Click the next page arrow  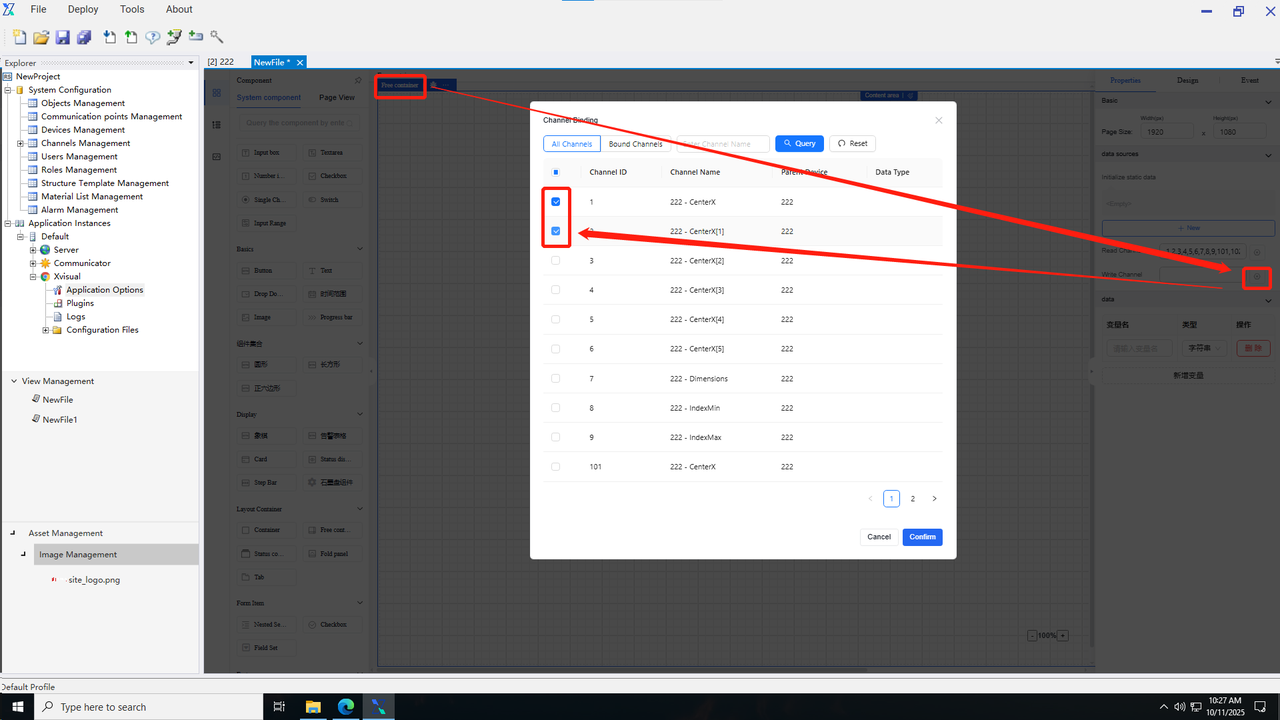(x=935, y=499)
